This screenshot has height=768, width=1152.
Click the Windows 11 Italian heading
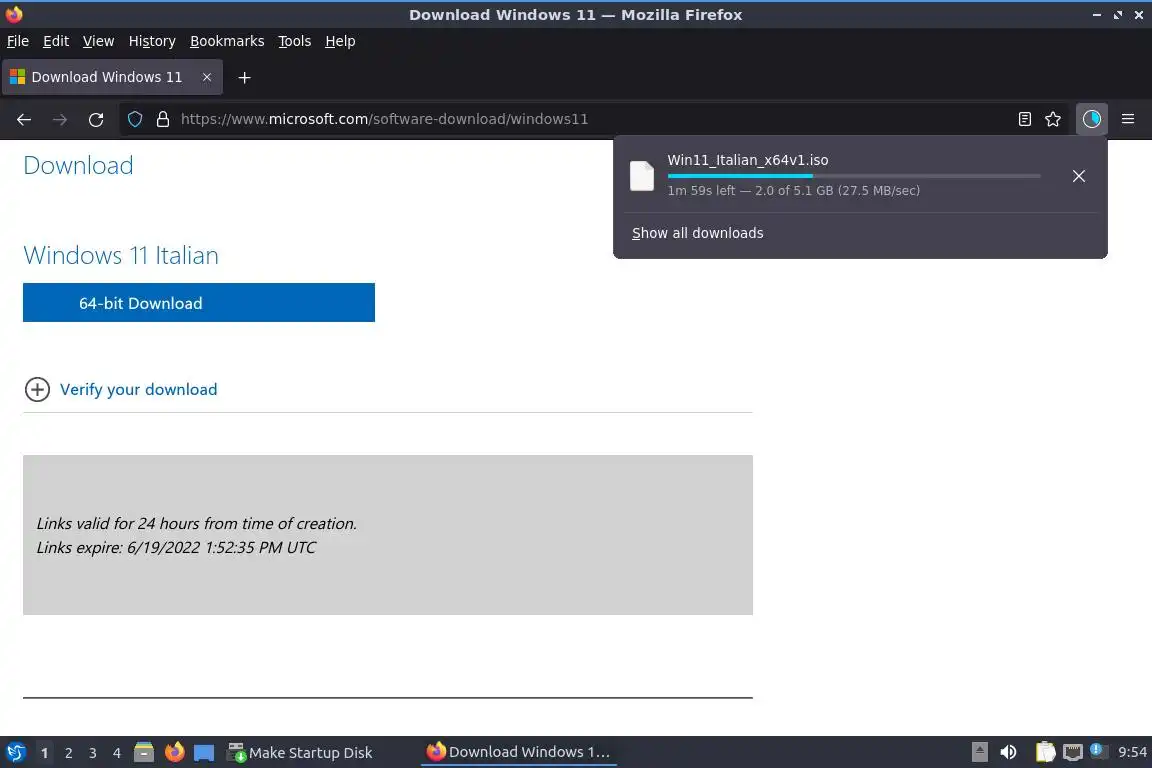click(x=120, y=255)
